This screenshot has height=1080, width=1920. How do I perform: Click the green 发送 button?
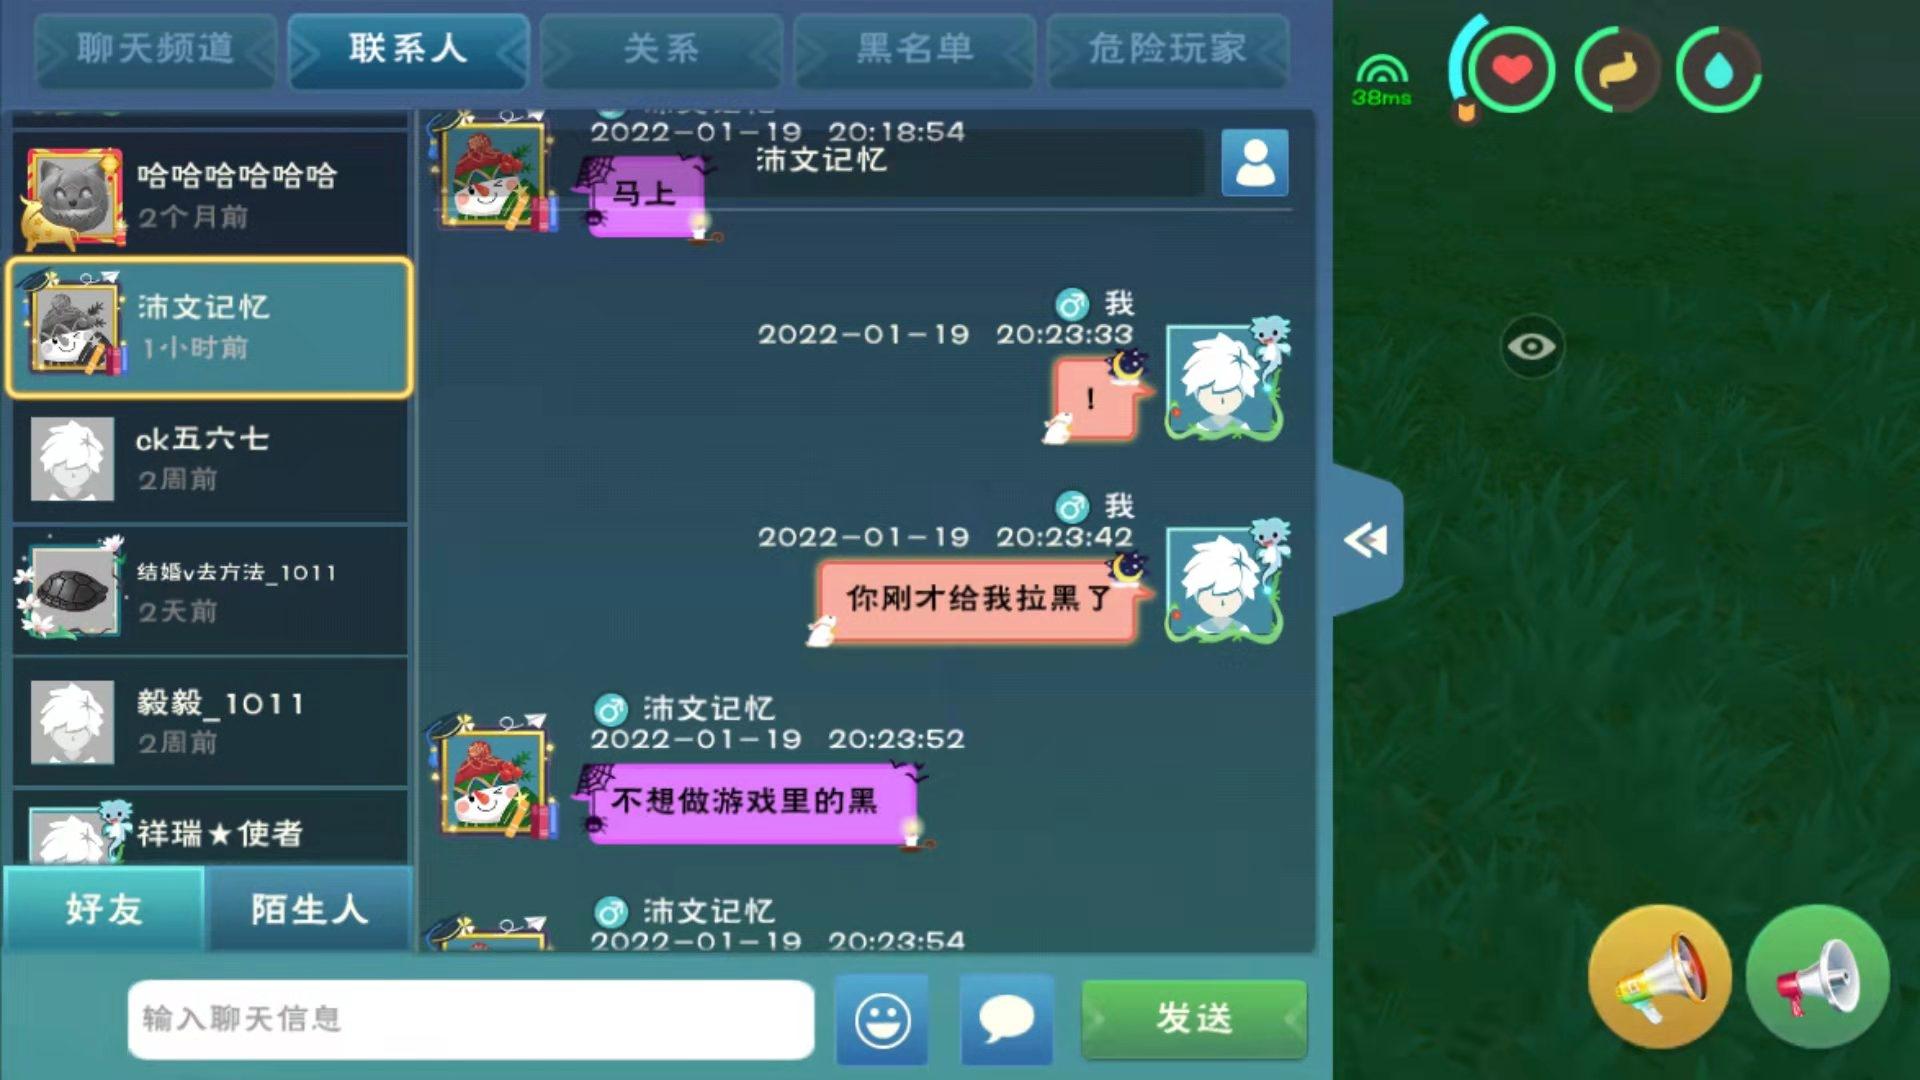pyautogui.click(x=1194, y=1019)
